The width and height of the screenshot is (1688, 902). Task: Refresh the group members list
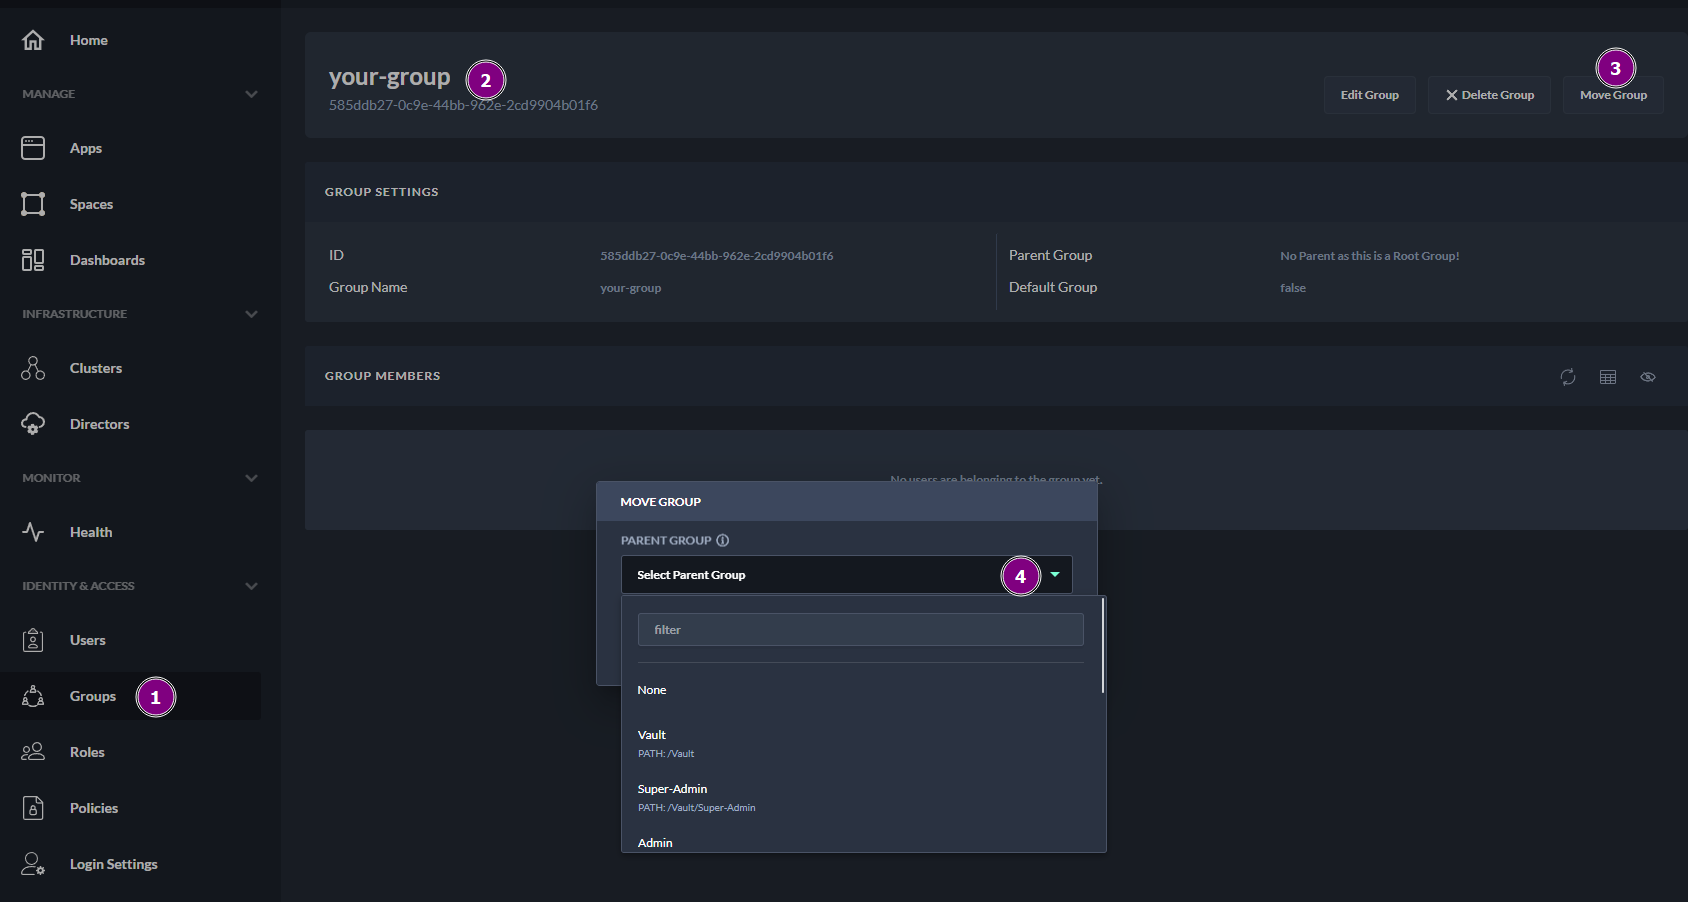click(1567, 377)
